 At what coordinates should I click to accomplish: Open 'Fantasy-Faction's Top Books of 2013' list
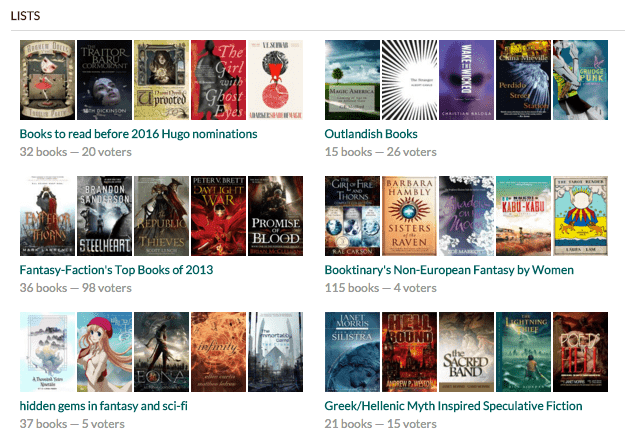click(116, 270)
